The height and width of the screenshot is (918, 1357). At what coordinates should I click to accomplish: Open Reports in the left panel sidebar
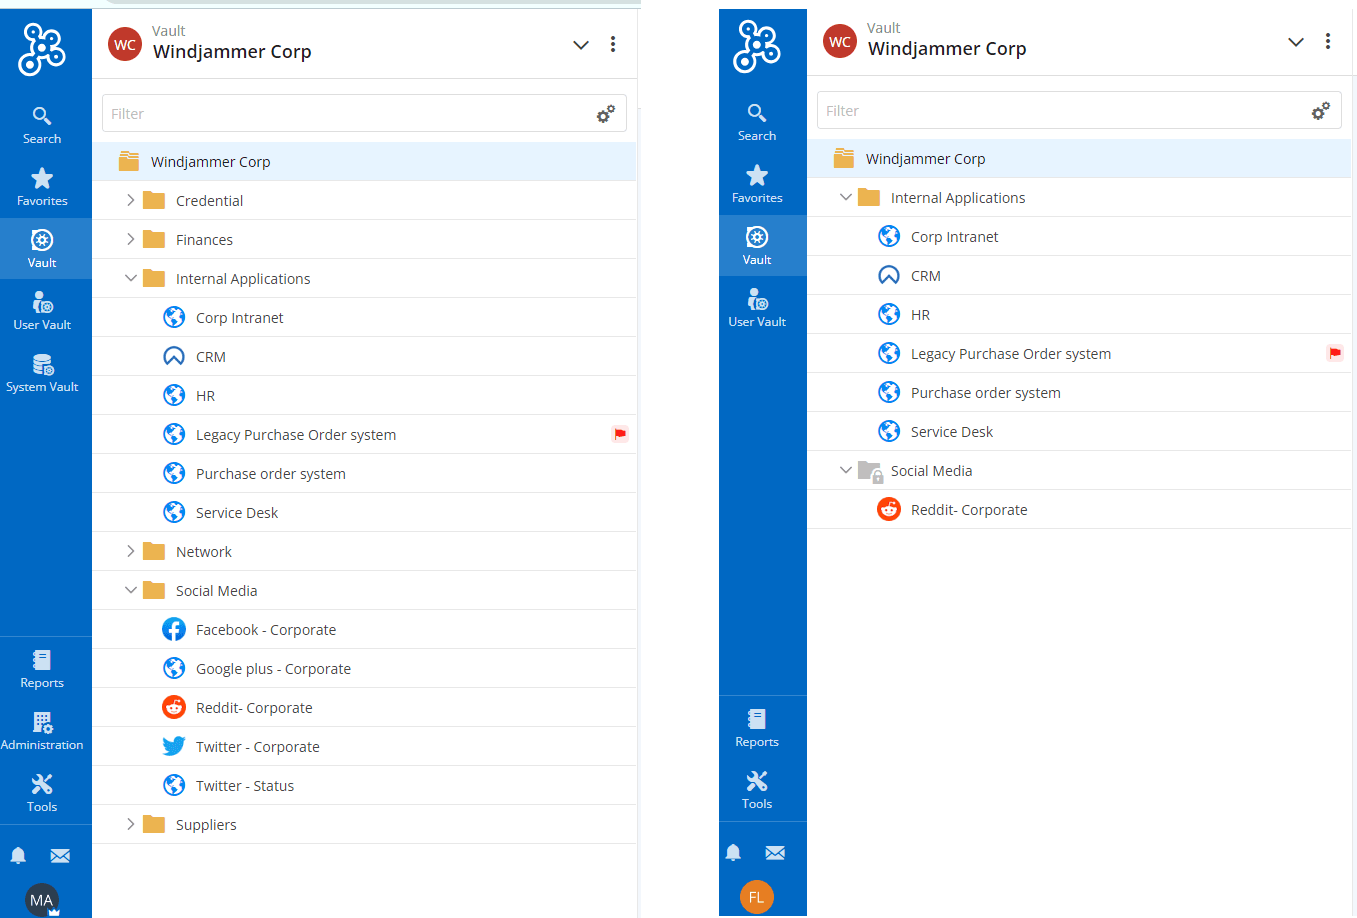(42, 669)
